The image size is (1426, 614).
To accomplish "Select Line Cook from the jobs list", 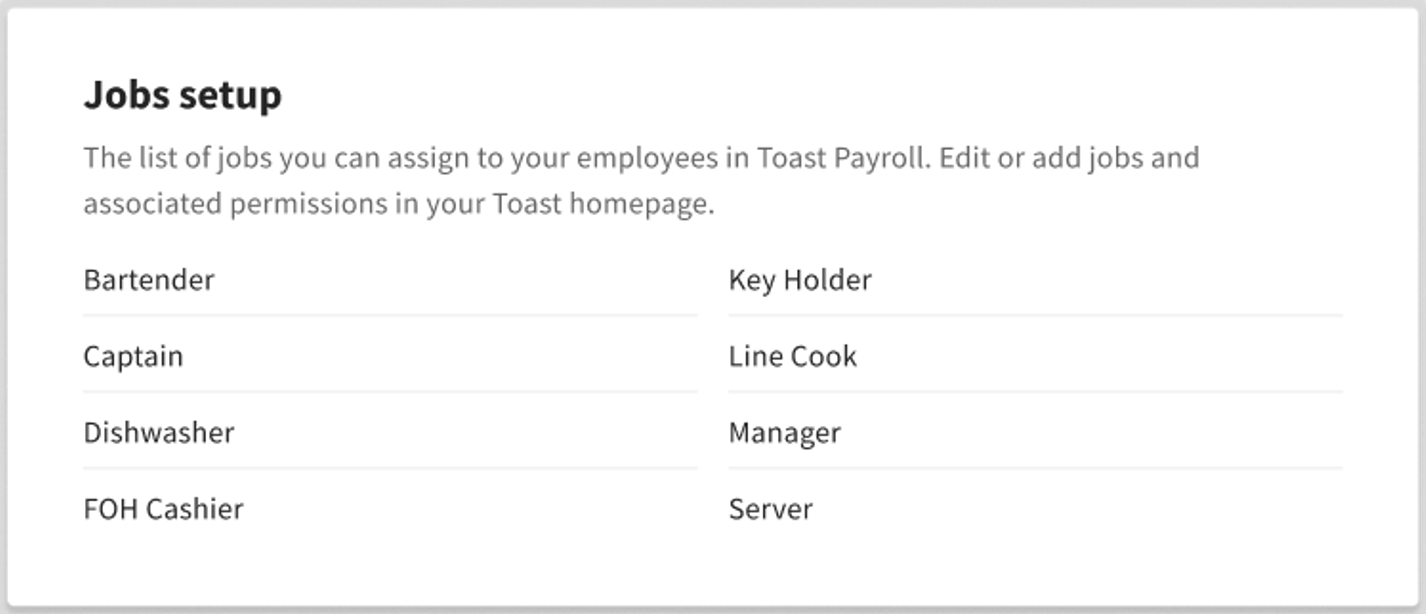I will point(791,356).
